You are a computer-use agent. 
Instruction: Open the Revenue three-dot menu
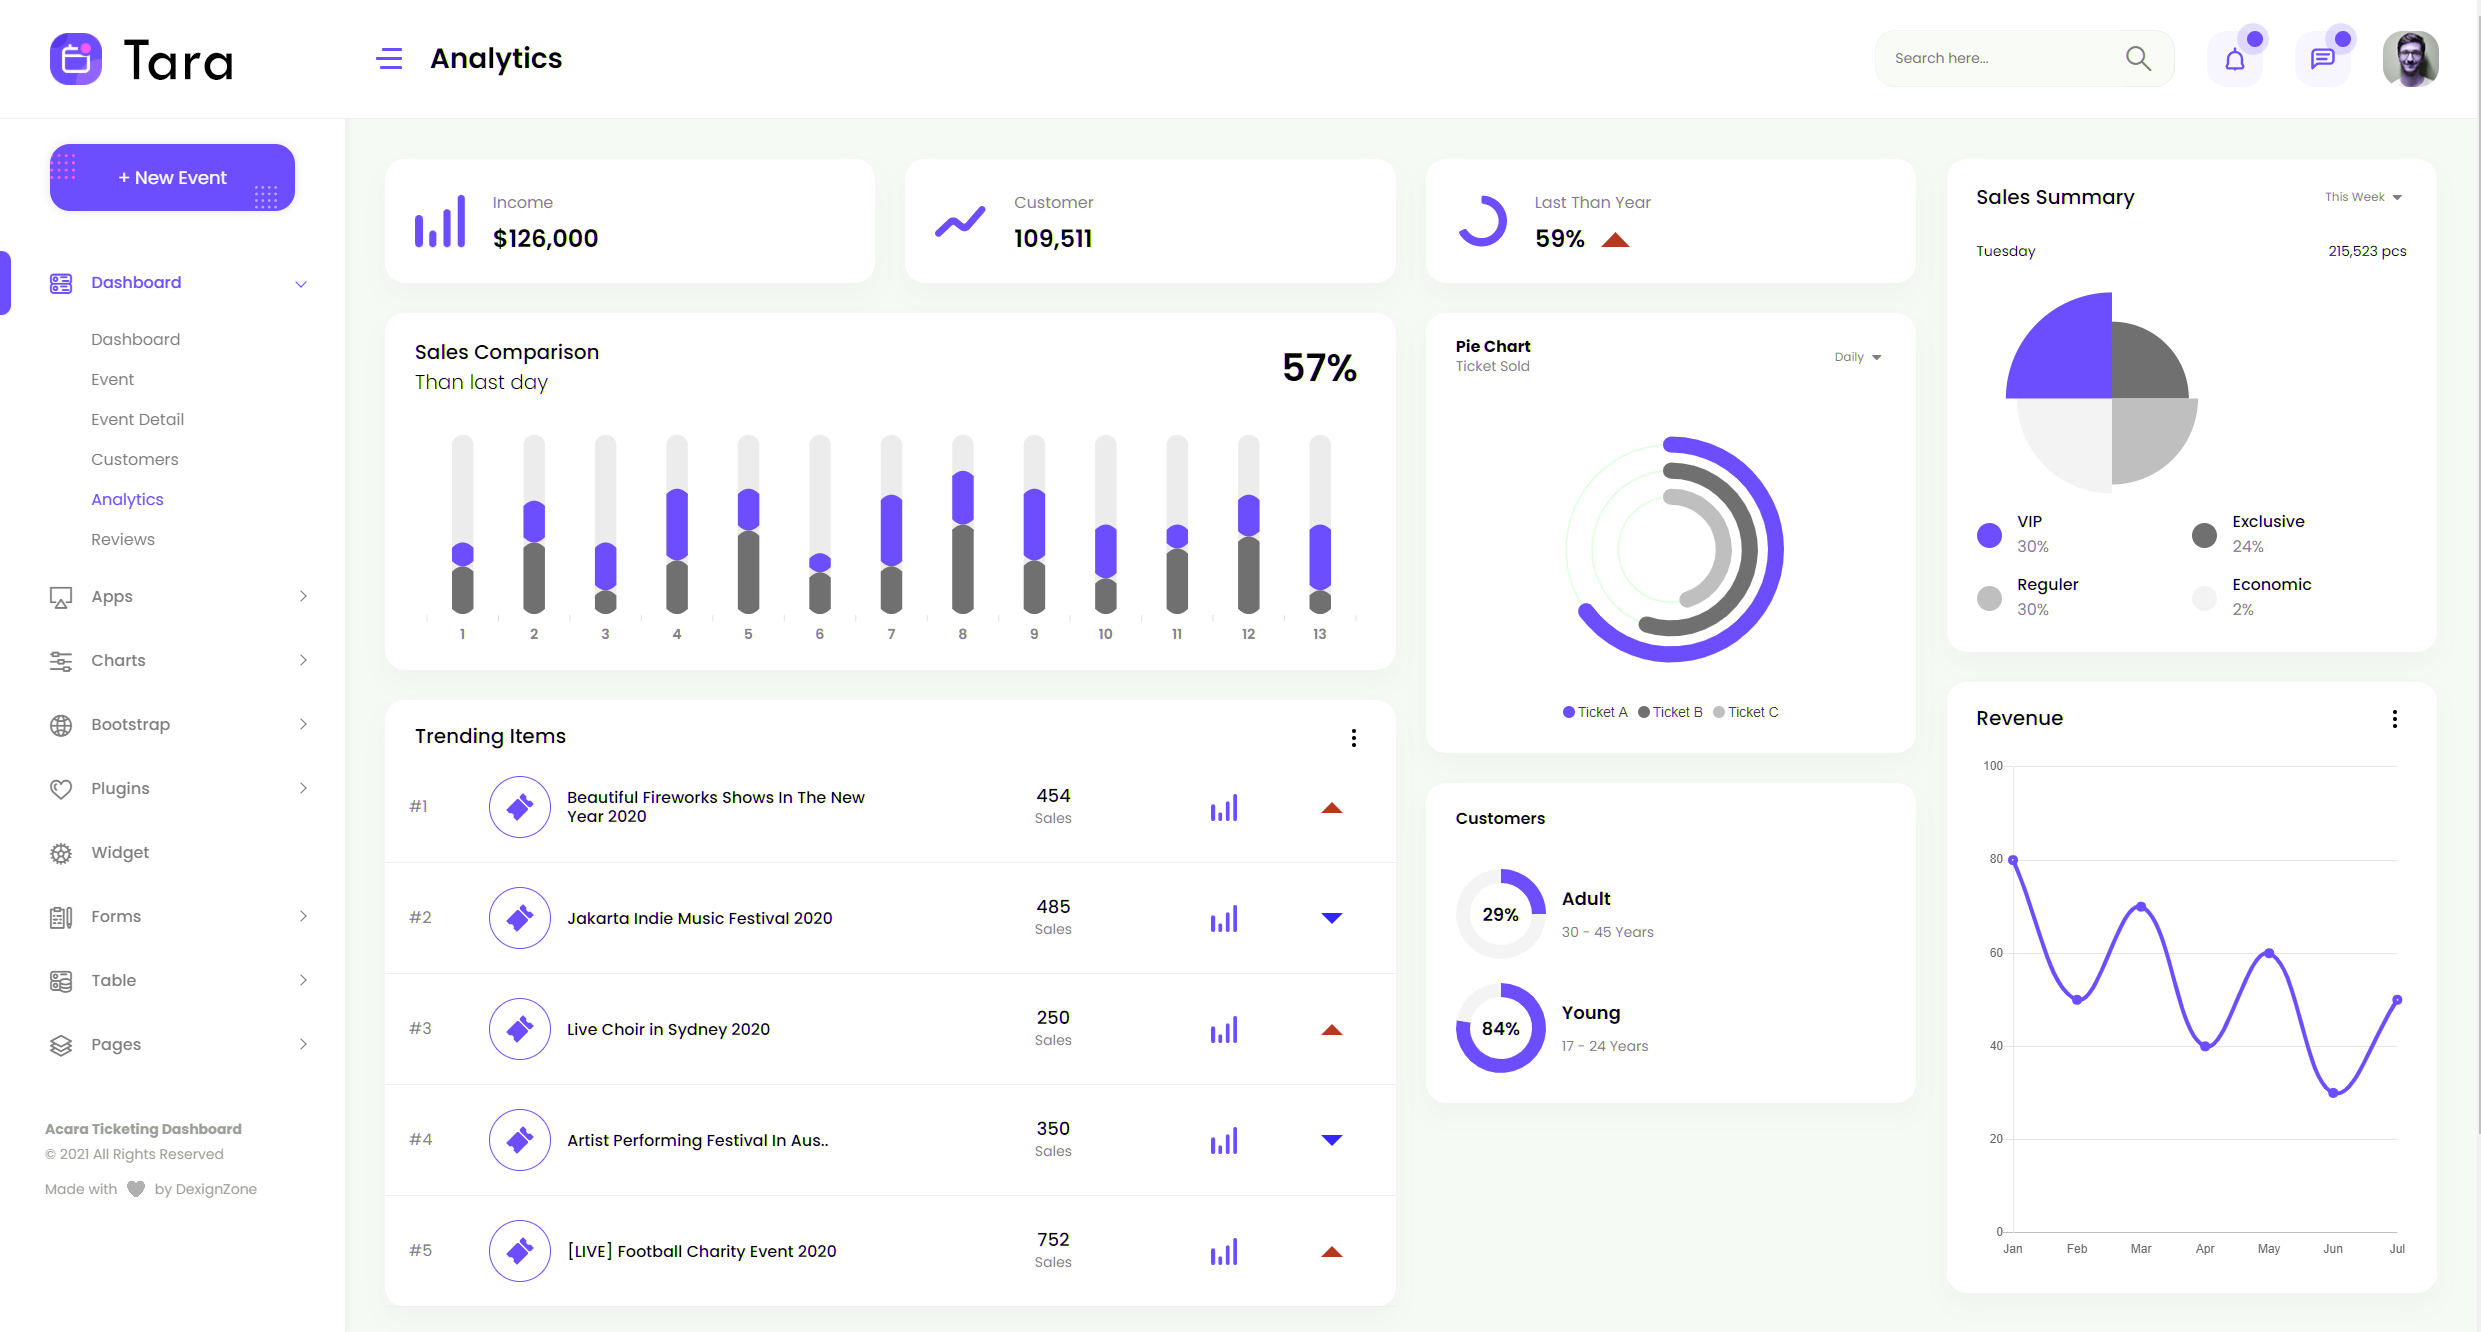coord(2395,719)
